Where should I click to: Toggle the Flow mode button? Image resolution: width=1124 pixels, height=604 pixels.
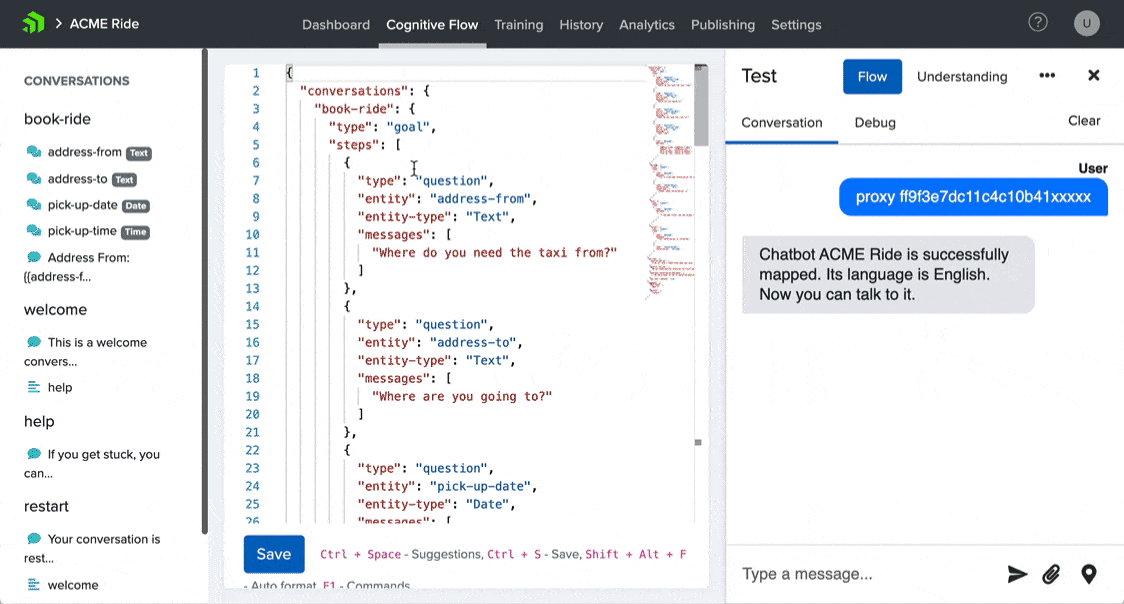[x=872, y=77]
